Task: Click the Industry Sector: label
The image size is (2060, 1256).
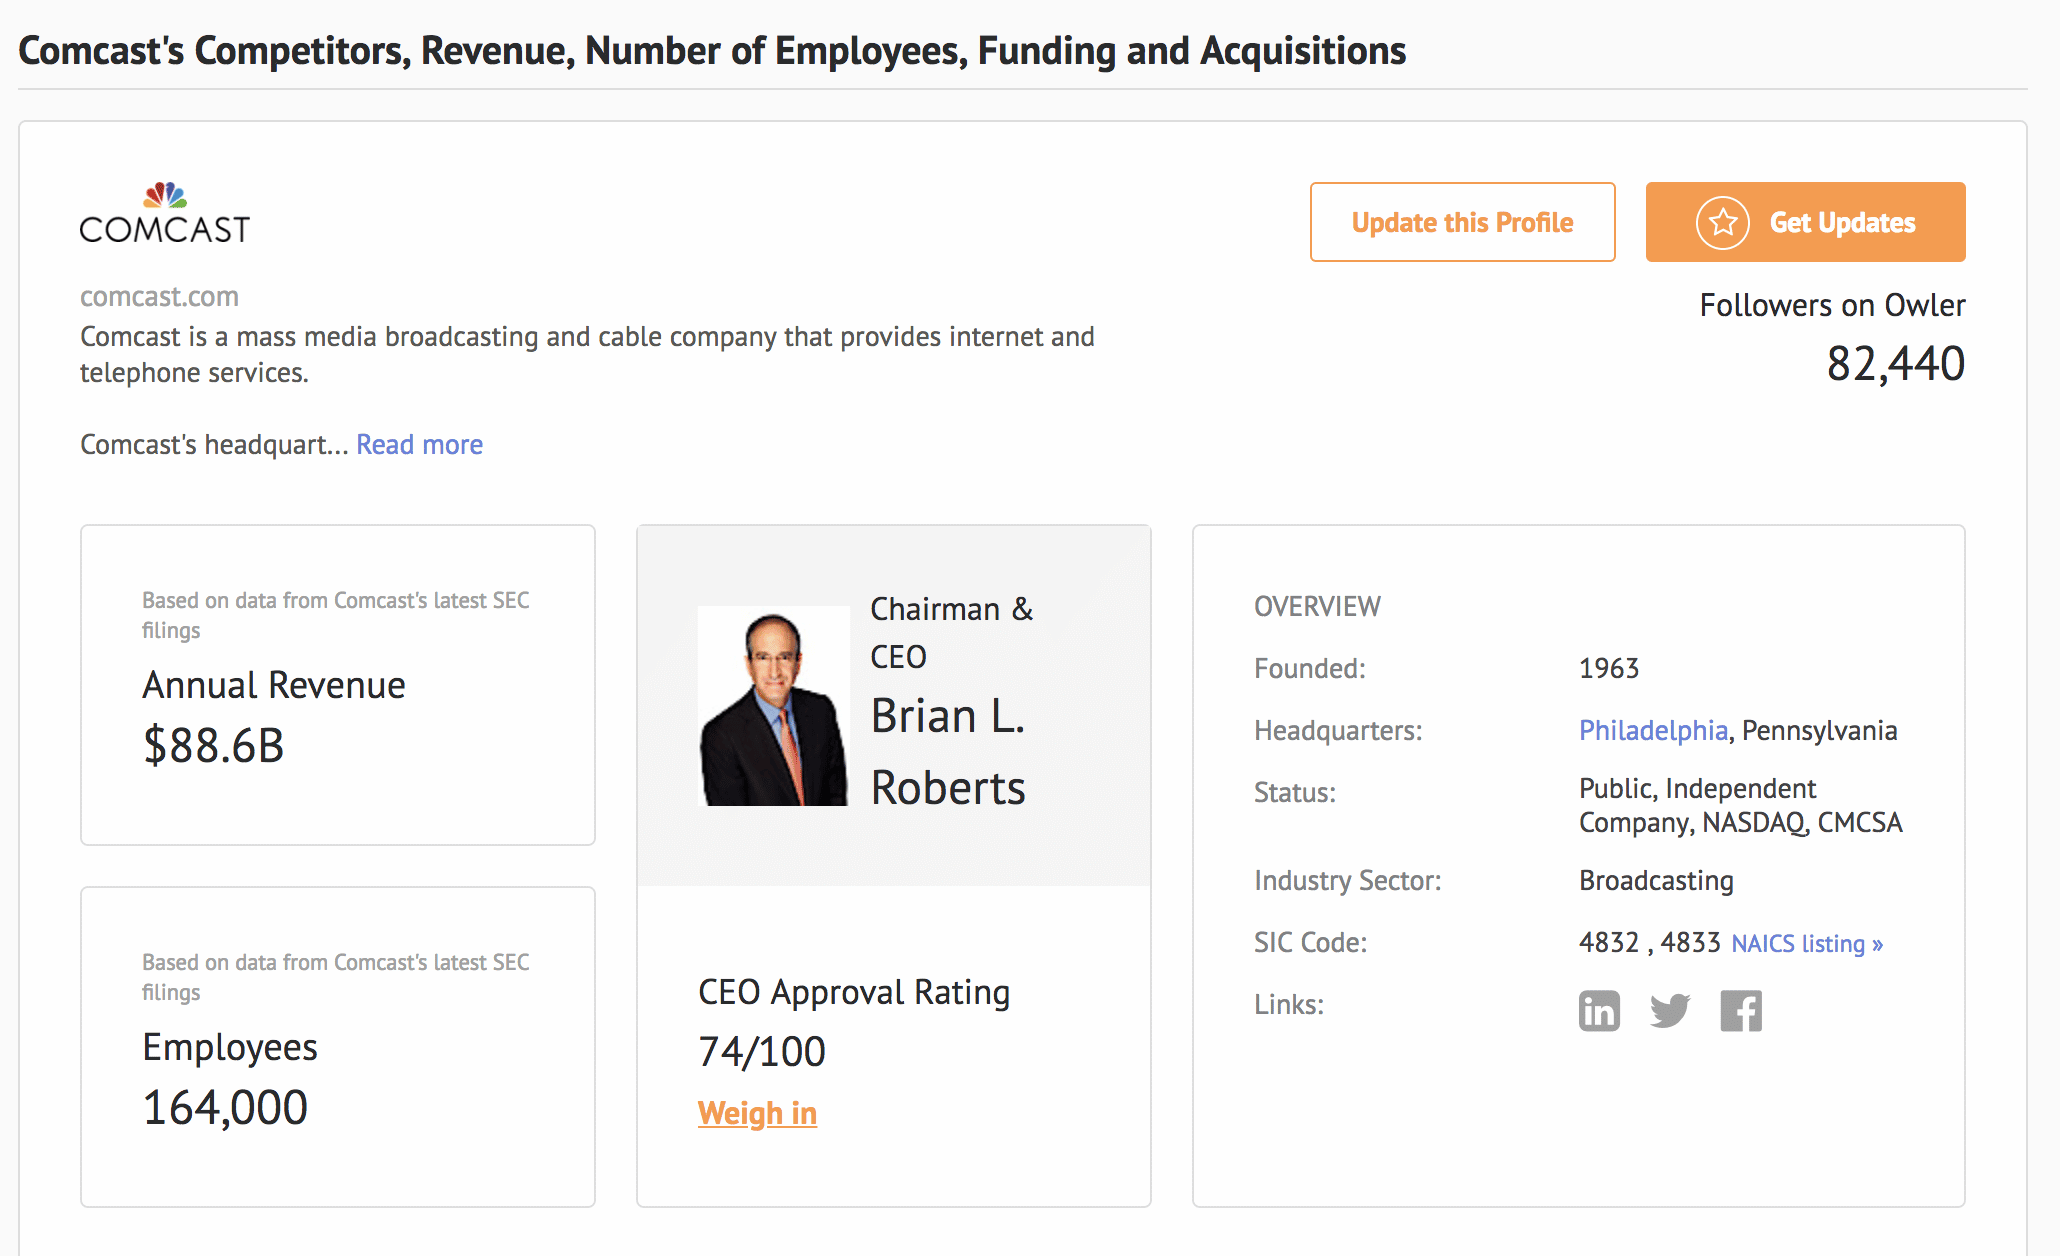Action: point(1348,880)
